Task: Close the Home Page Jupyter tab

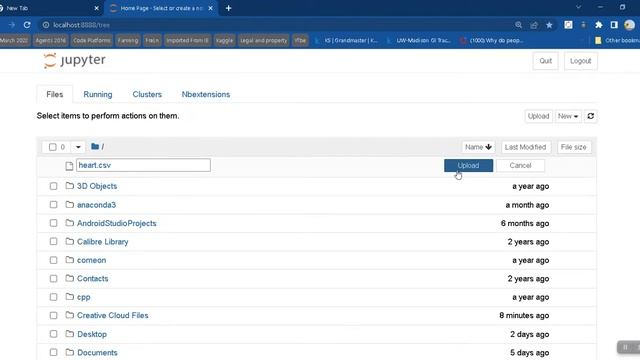Action: (211, 8)
